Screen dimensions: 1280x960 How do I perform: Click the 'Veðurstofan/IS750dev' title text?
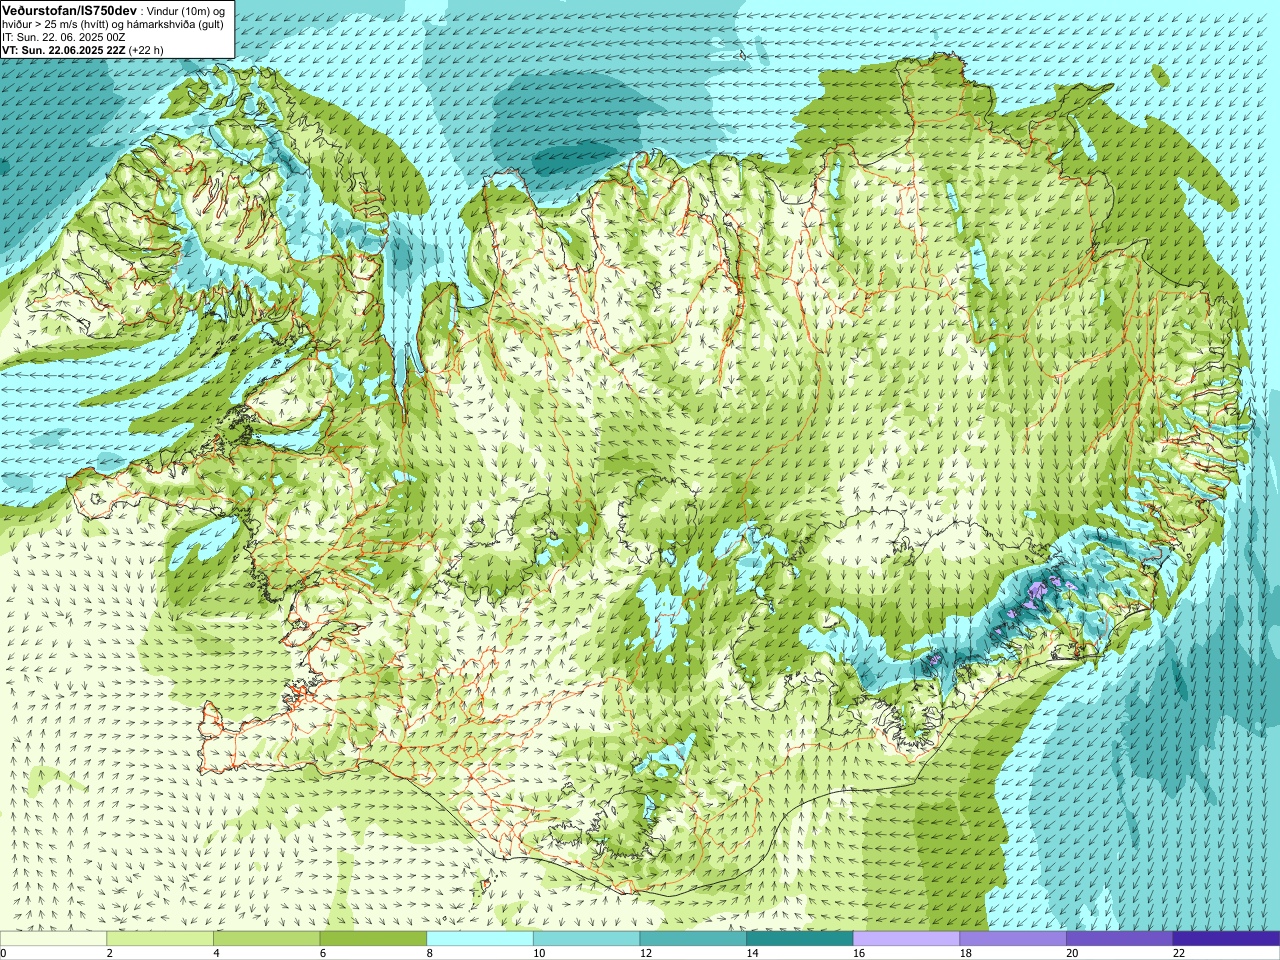click(69, 10)
